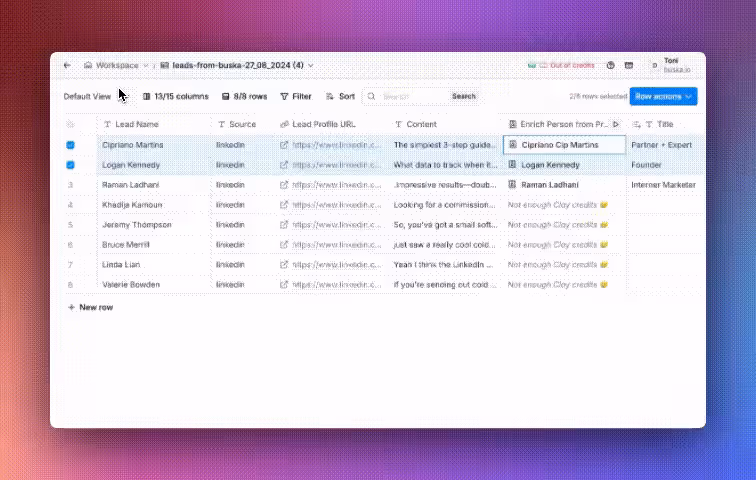Click the magnifier icon in search field
This screenshot has height=480, width=756.
pos(371,96)
